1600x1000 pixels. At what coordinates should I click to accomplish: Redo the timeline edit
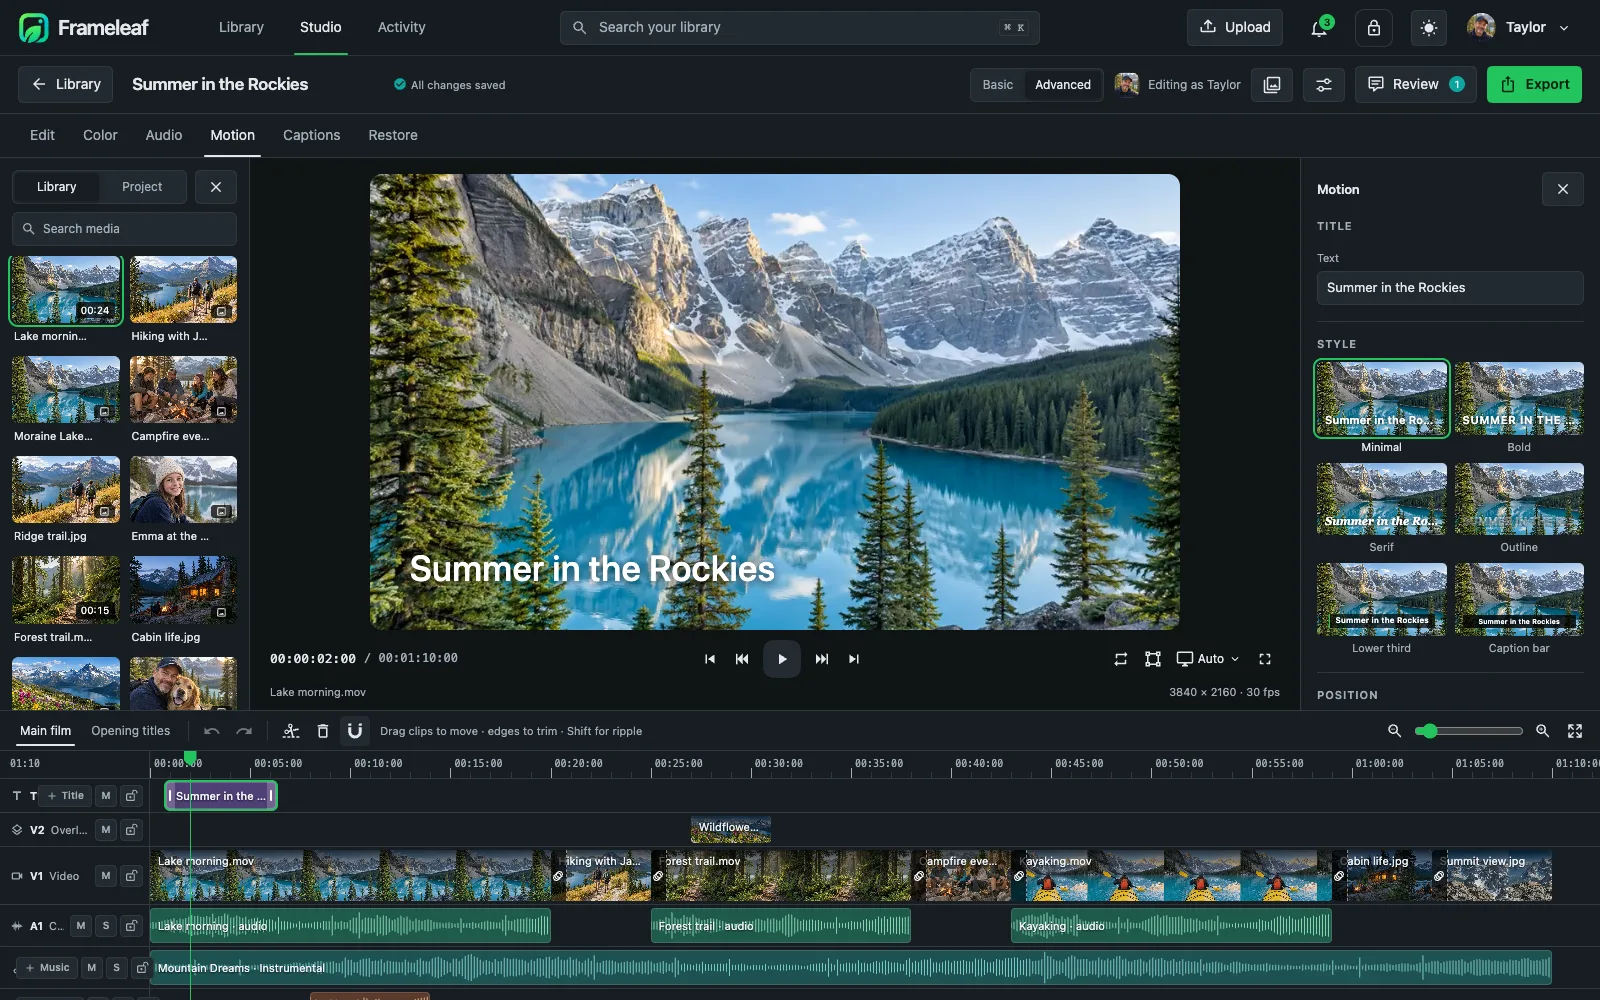coord(244,731)
